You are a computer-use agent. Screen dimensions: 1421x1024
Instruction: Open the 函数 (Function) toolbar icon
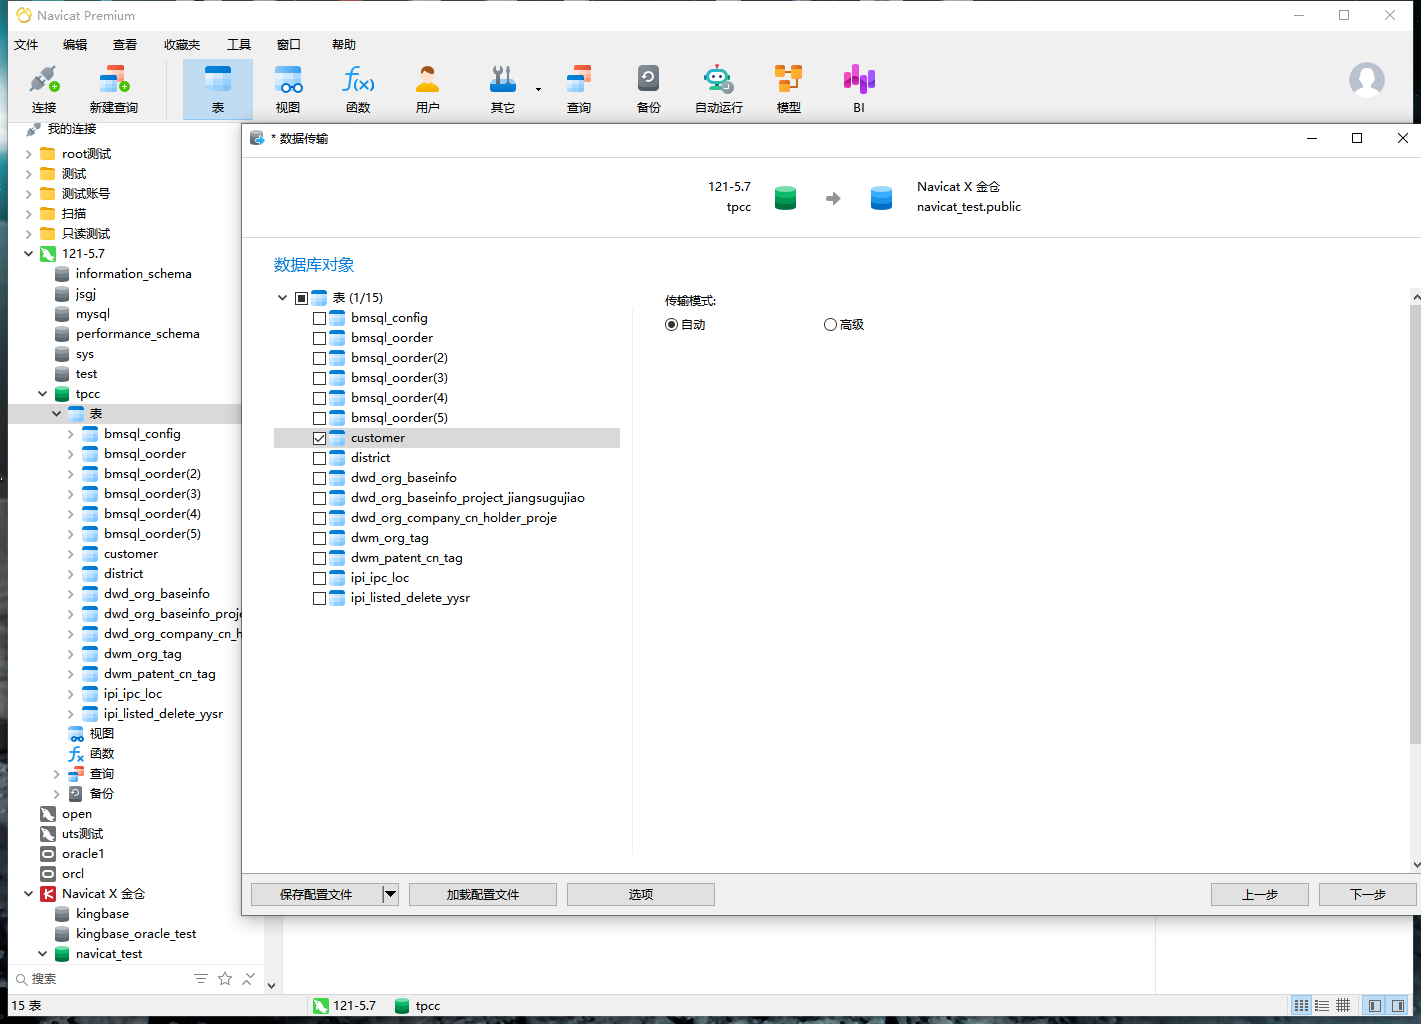point(358,89)
